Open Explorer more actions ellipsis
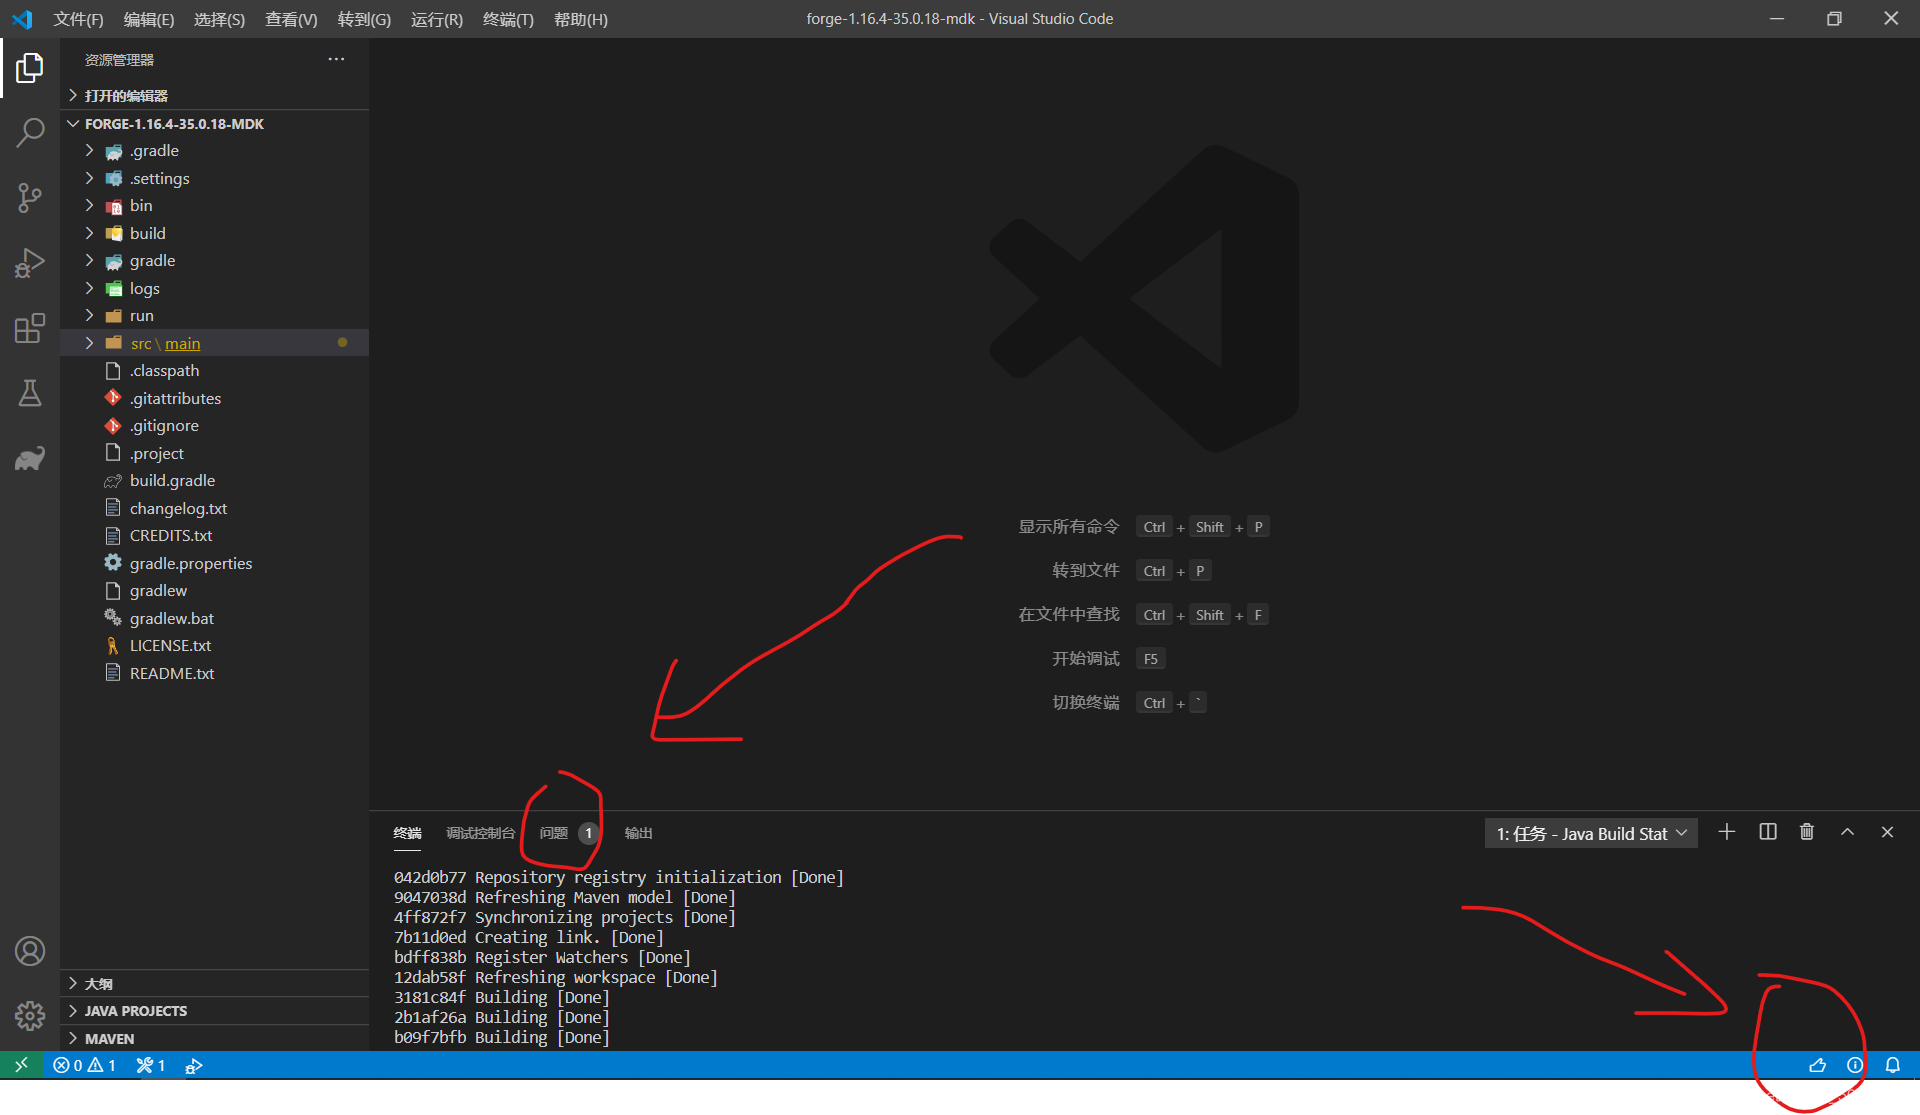Viewport: 1920px width, 1115px height. tap(336, 59)
